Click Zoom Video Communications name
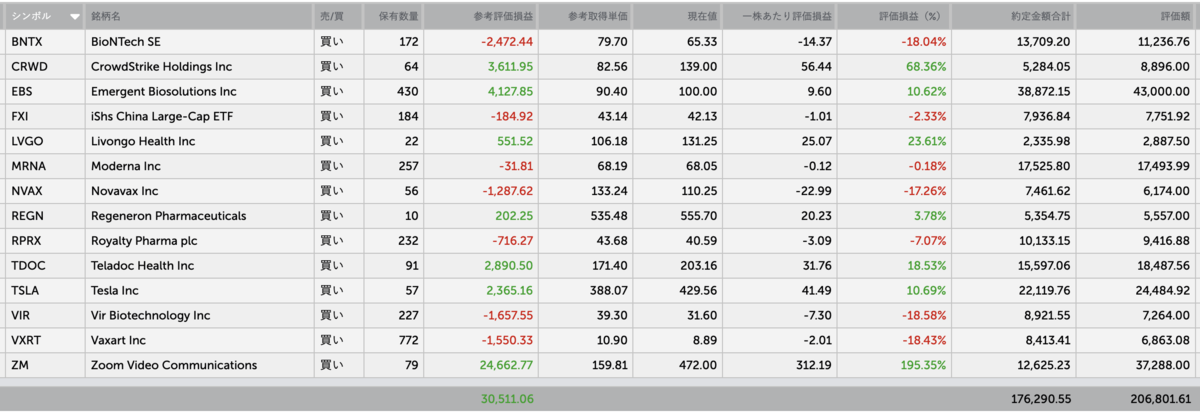The image size is (1200, 413). [174, 365]
